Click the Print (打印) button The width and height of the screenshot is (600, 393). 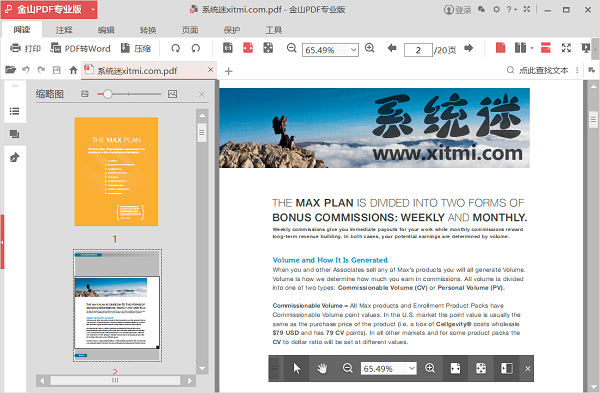[x=25, y=49]
